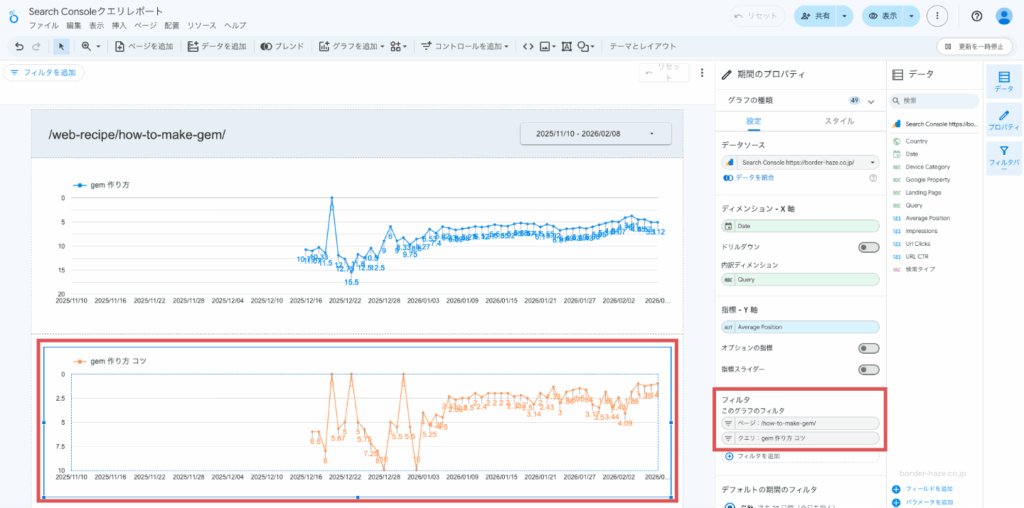Click the redo arrow in toolbar
Viewport: 1024px width, 508px height.
pos(37,46)
